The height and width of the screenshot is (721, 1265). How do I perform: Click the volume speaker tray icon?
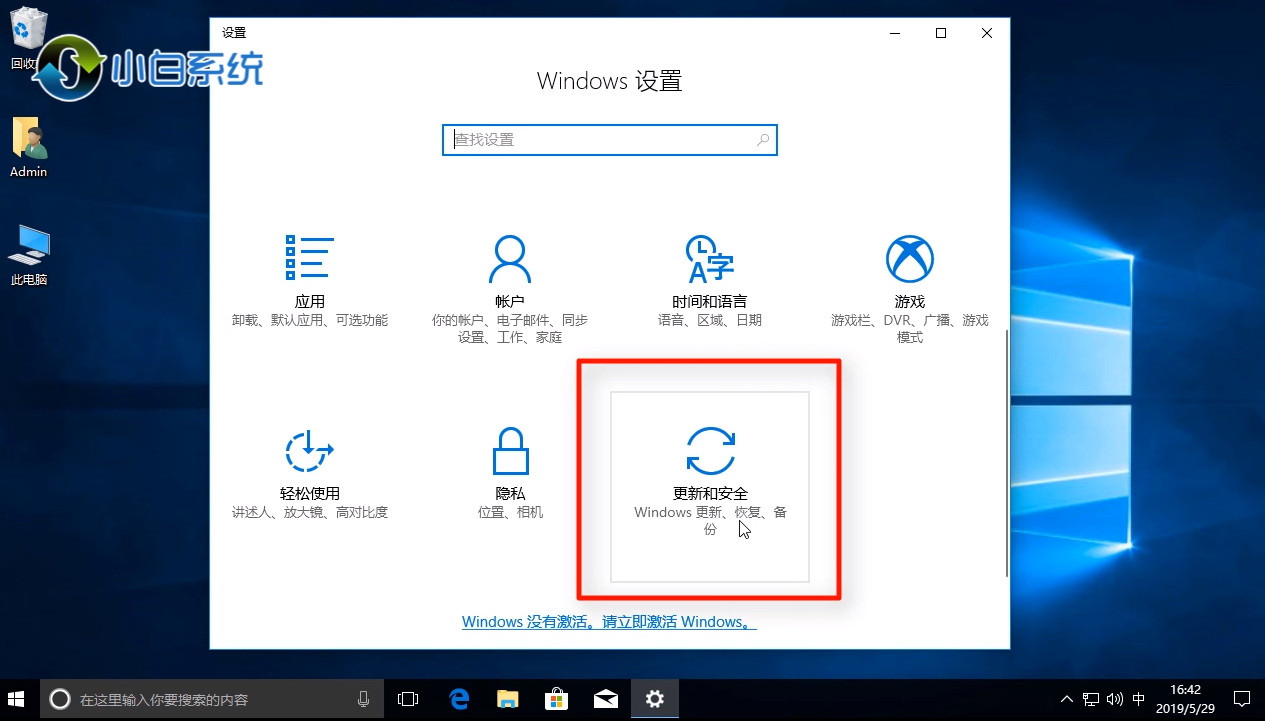tap(1115, 699)
